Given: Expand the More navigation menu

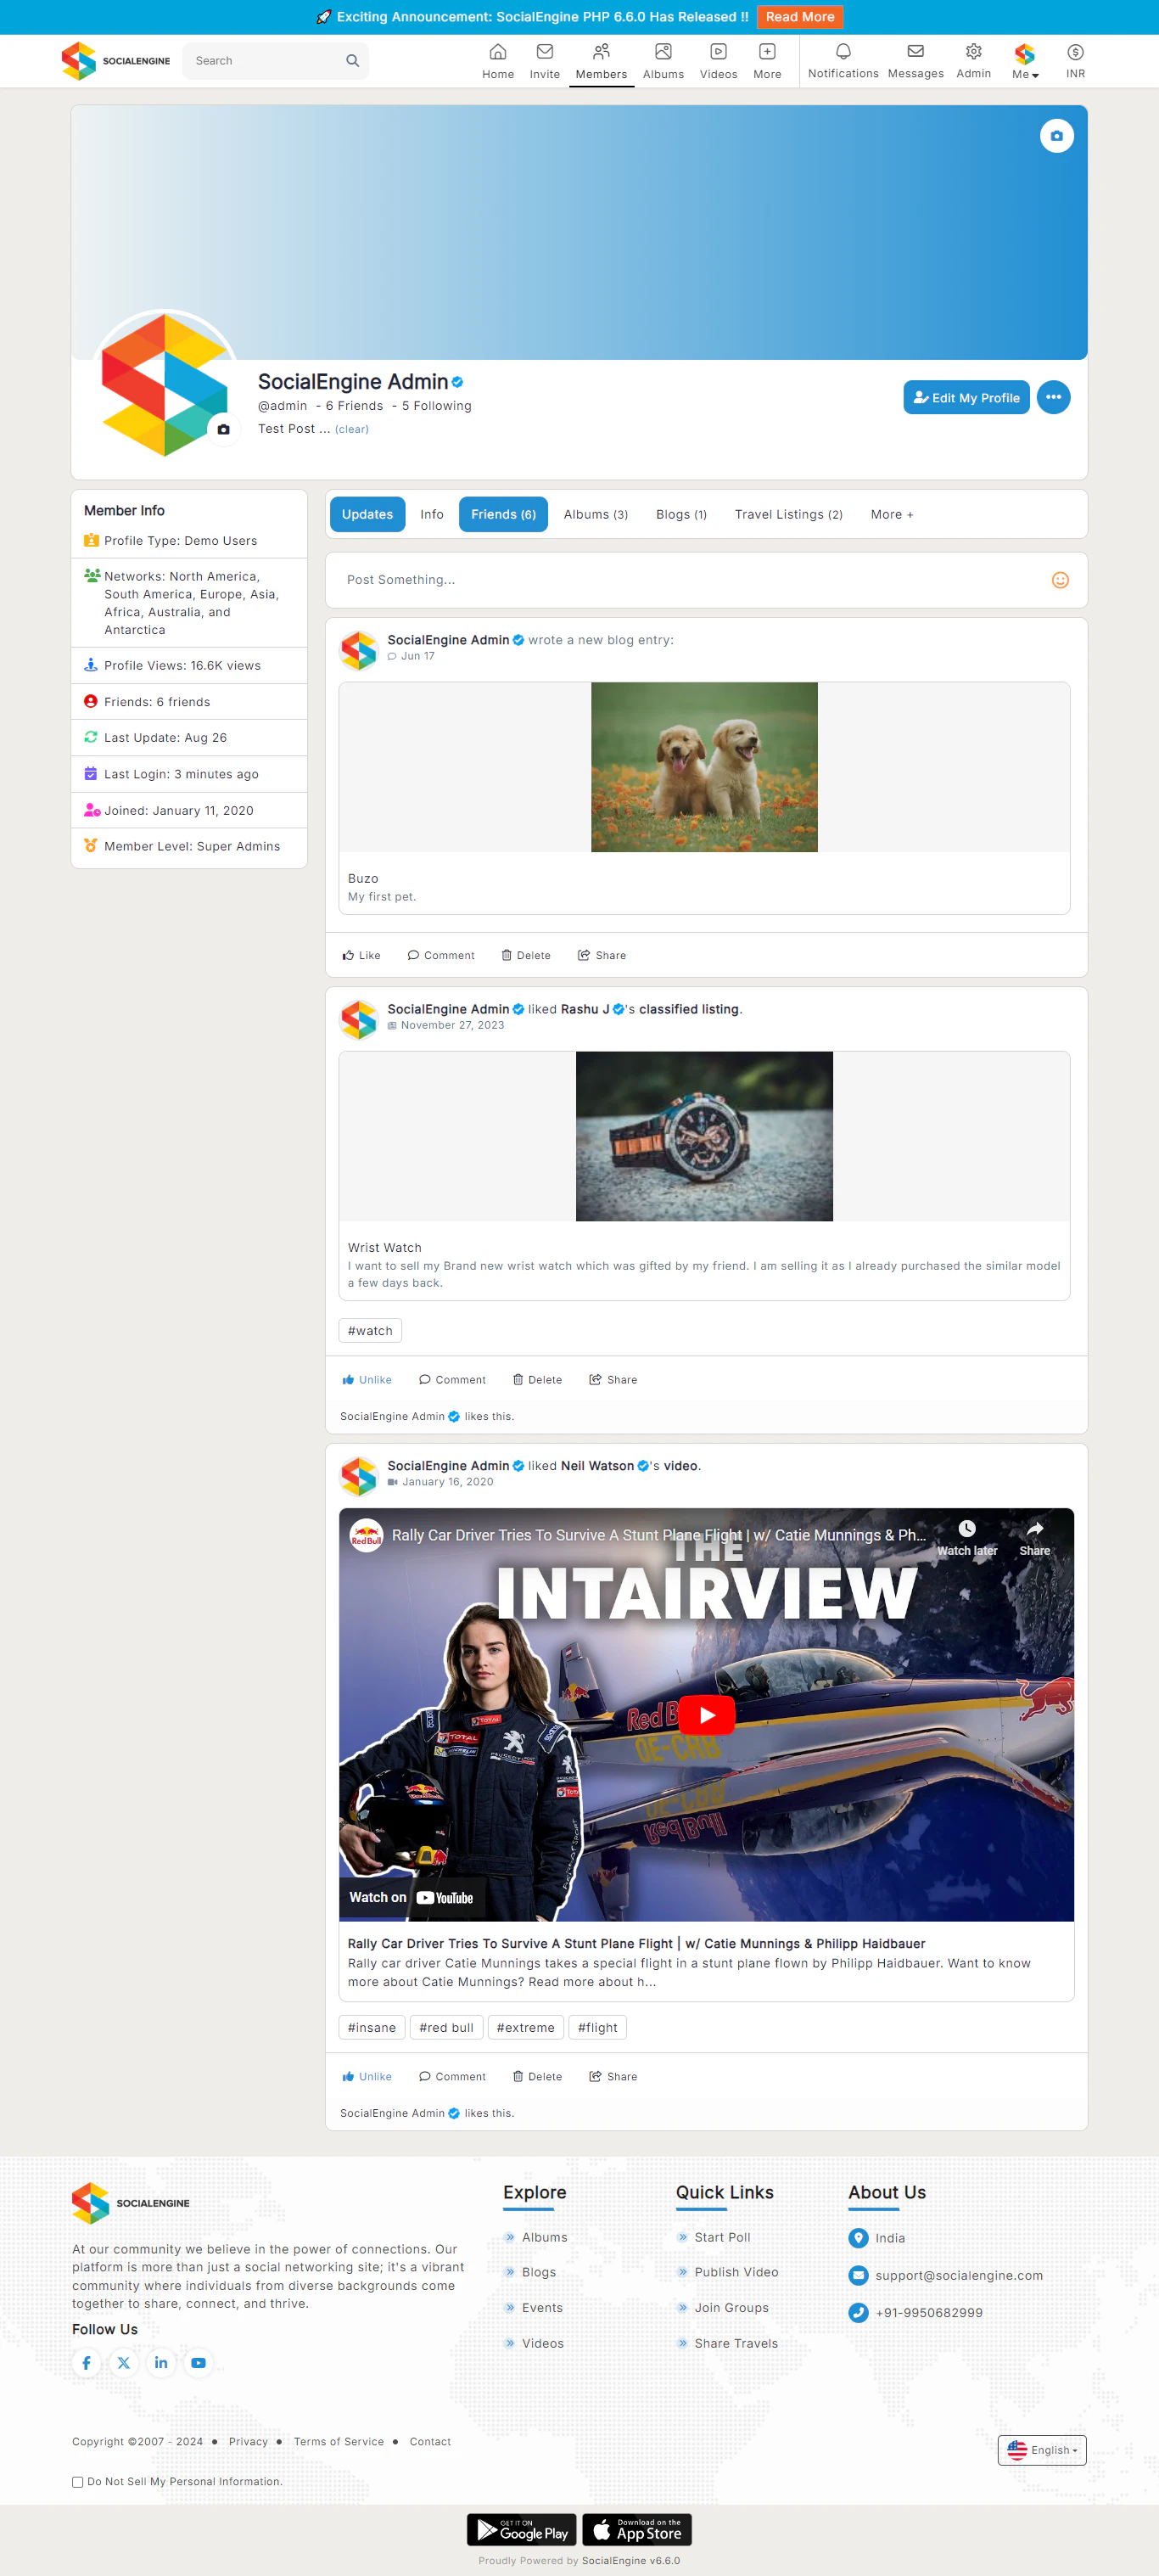Looking at the screenshot, I should [767, 61].
